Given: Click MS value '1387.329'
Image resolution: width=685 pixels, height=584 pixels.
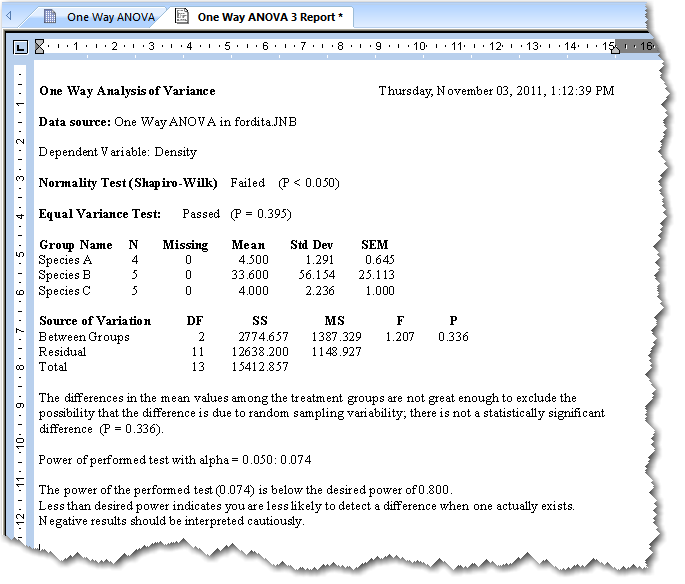Looking at the screenshot, I should (x=336, y=337).
